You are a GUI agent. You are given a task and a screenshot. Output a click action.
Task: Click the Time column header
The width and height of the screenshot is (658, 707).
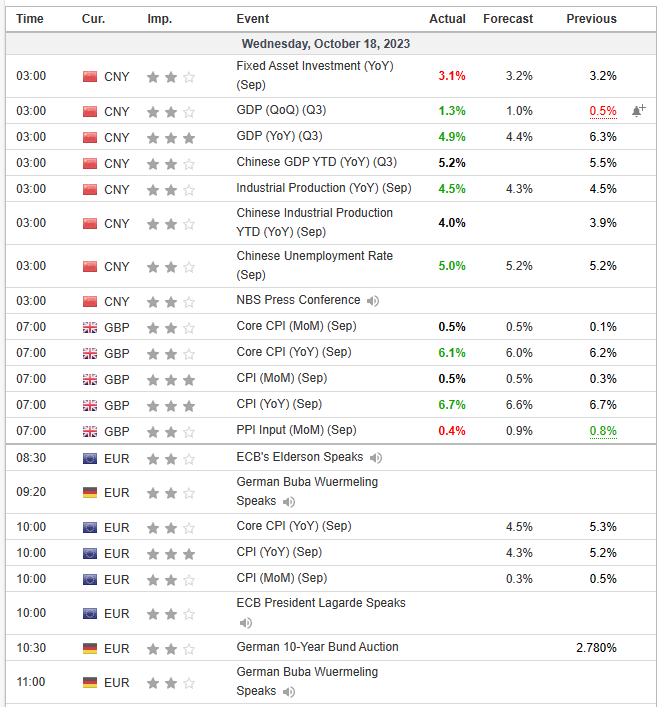(30, 19)
